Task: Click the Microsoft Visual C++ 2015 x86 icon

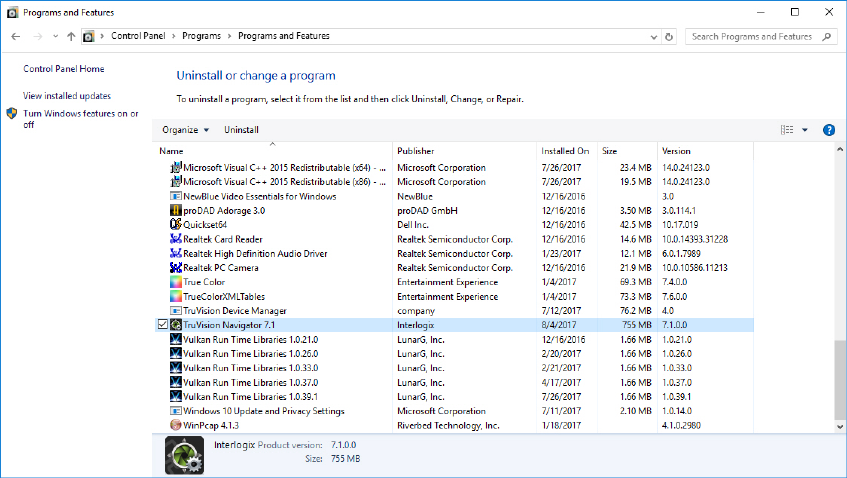Action: tap(176, 181)
